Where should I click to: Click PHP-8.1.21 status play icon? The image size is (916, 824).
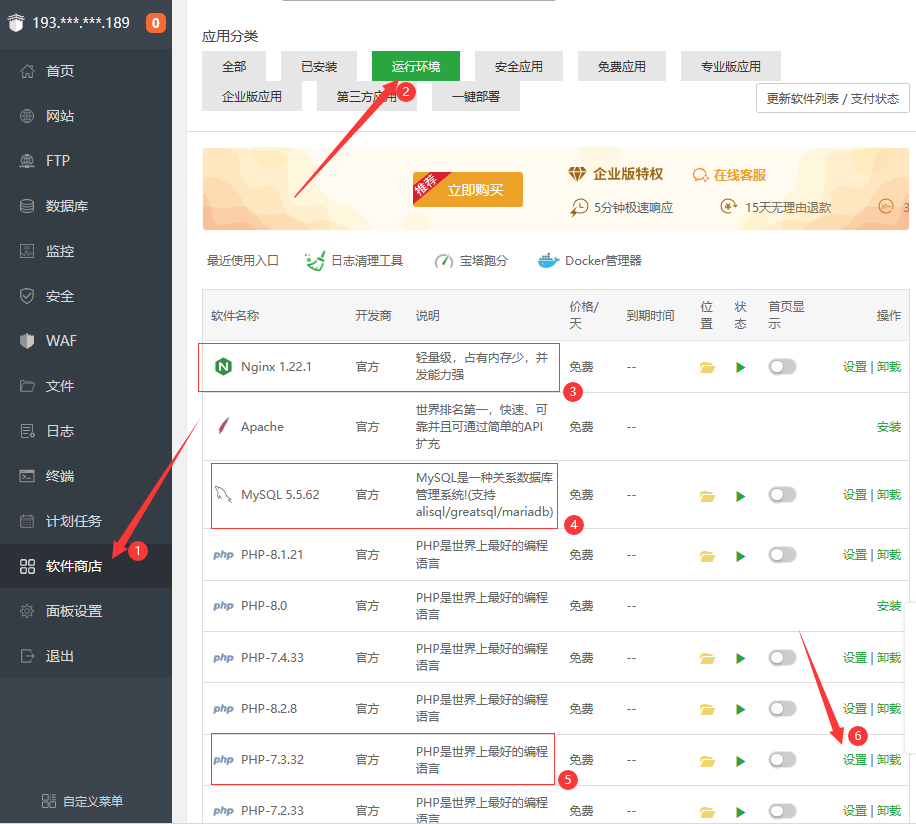[x=741, y=556]
